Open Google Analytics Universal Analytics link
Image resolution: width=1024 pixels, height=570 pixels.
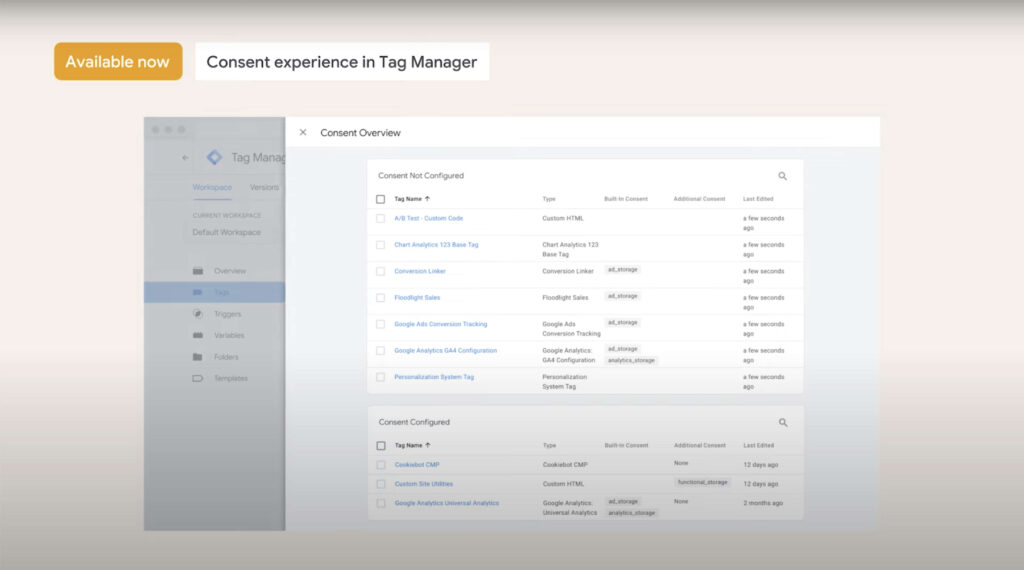coord(447,503)
